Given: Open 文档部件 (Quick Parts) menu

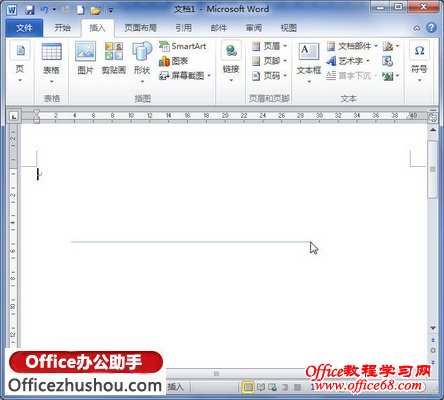Looking at the screenshot, I should tap(352, 46).
